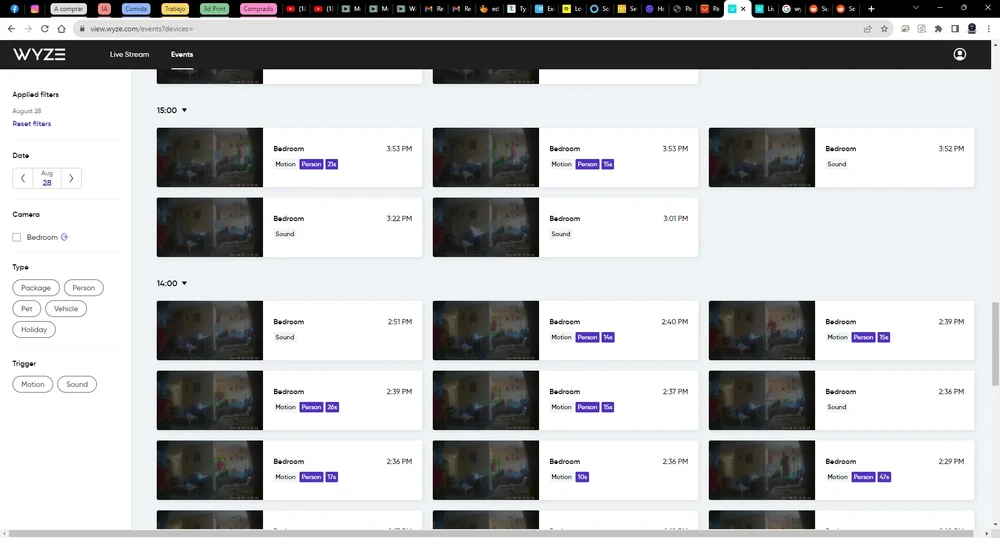Screen dimensions: 1000x538
Task: Open the 2:51 PM Bedroom sound event thumbnail
Action: click(210, 330)
